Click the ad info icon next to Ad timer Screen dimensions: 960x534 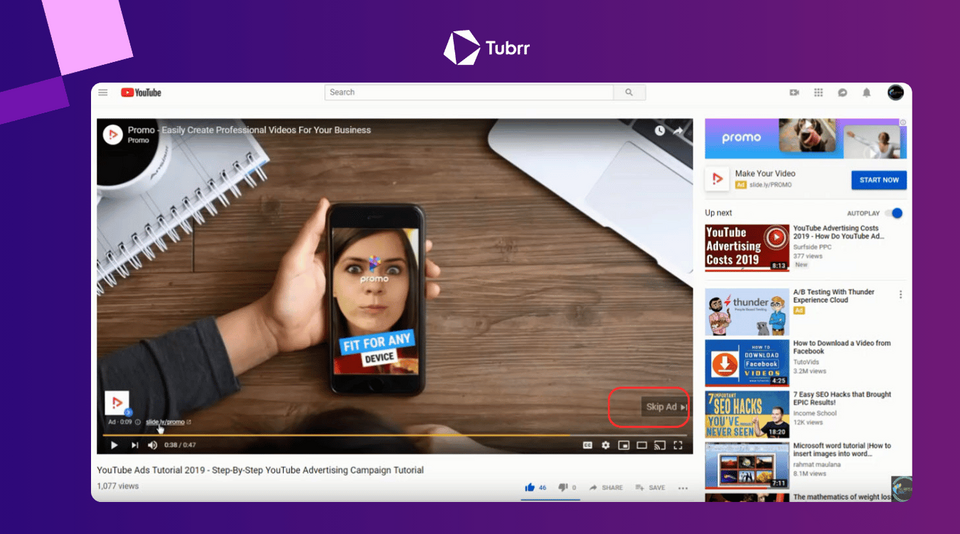coord(138,422)
